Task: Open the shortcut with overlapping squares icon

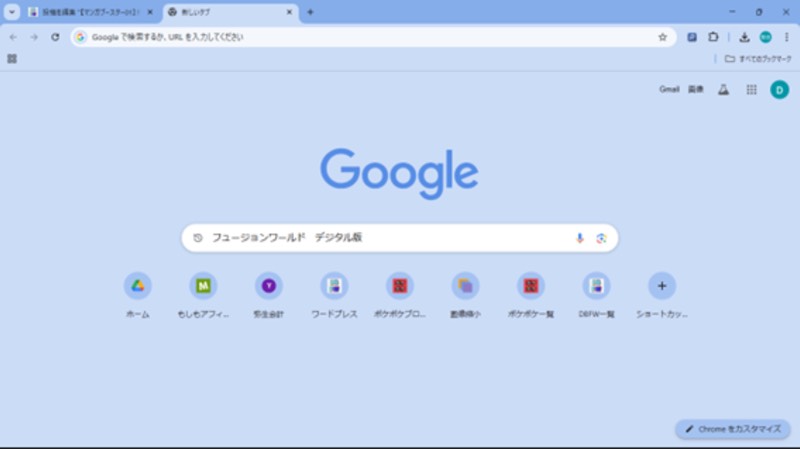Action: pos(465,295)
